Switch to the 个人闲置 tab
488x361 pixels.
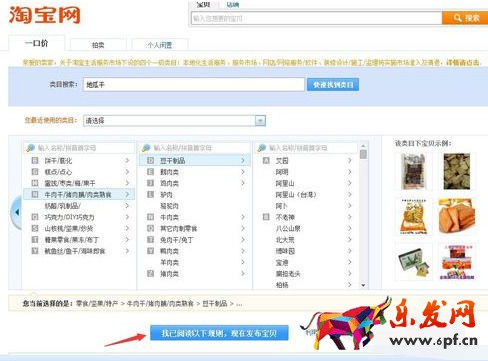160,45
